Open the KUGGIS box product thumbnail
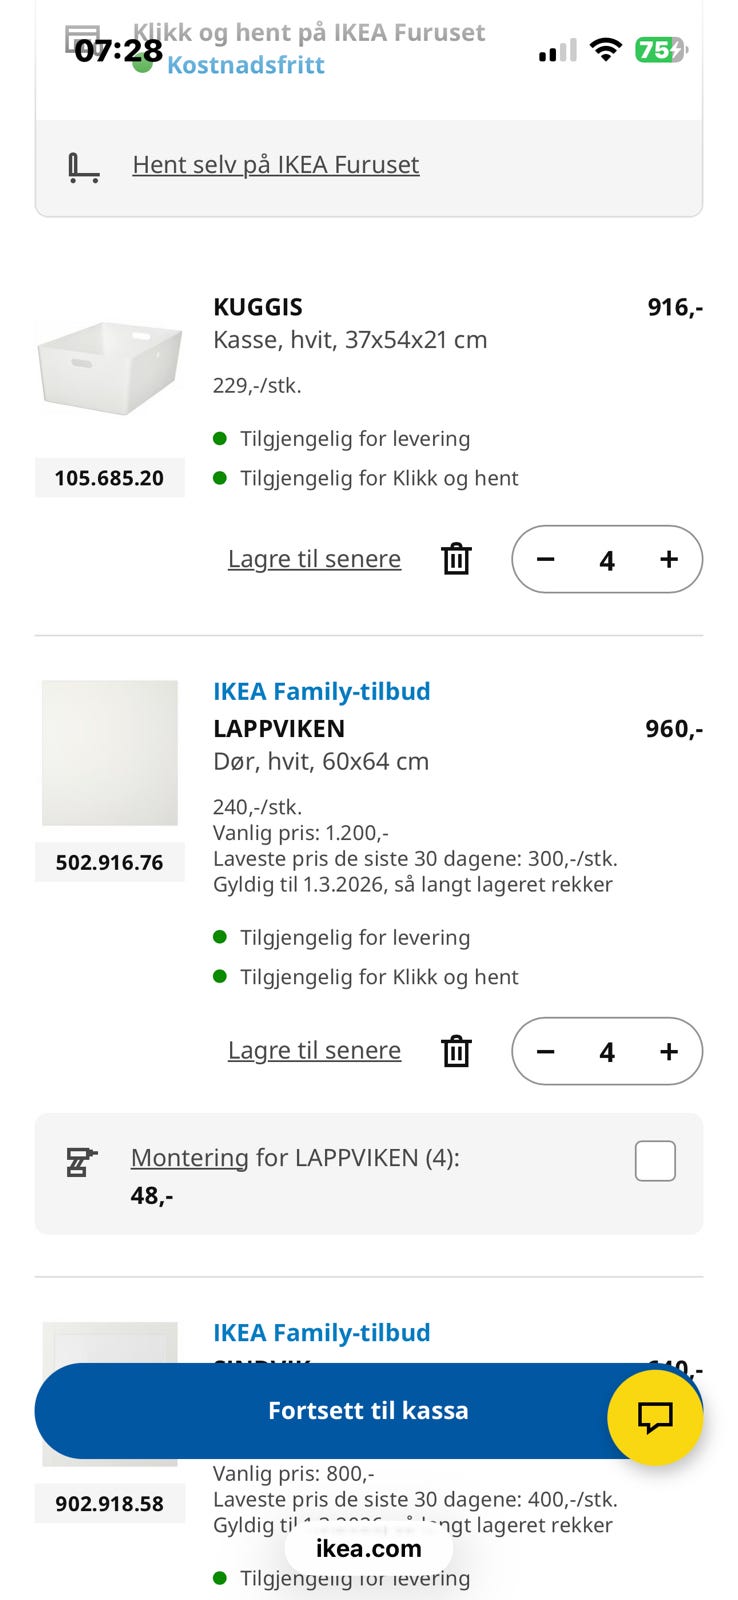The image size is (738, 1600). [x=110, y=367]
